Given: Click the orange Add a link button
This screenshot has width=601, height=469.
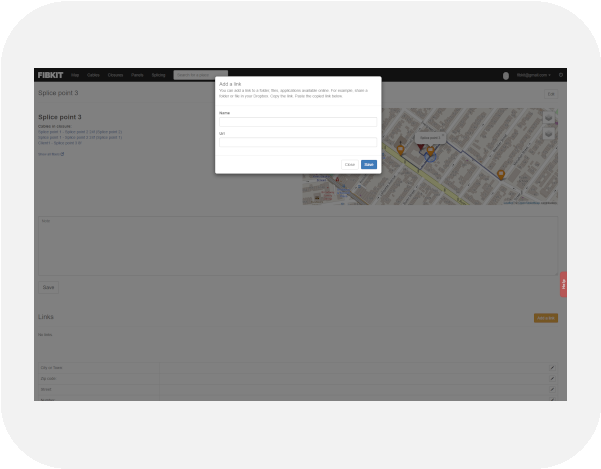Looking at the screenshot, I should (x=546, y=318).
